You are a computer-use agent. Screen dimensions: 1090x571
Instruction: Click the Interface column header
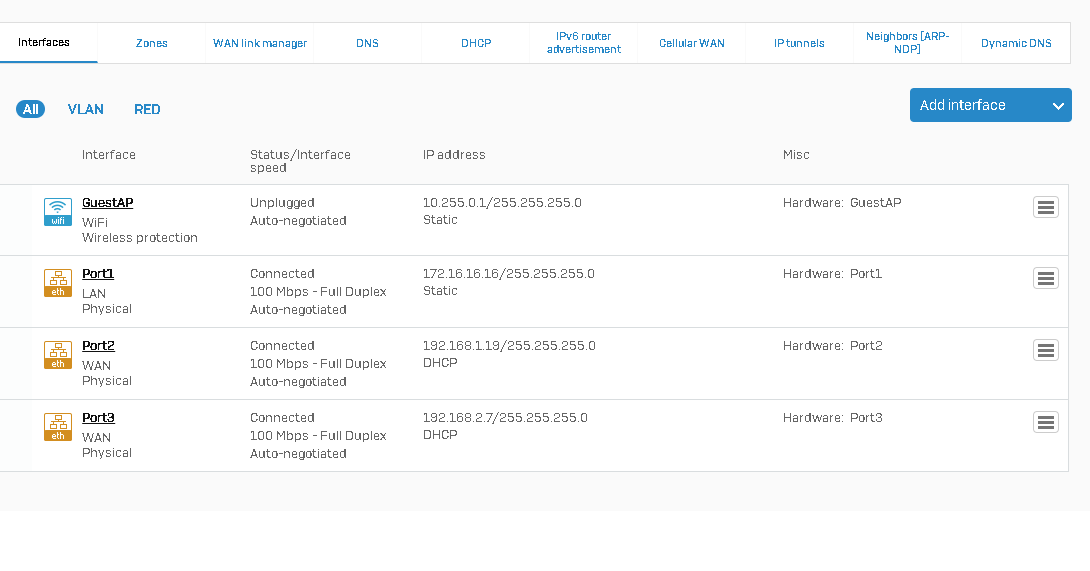[x=108, y=154]
